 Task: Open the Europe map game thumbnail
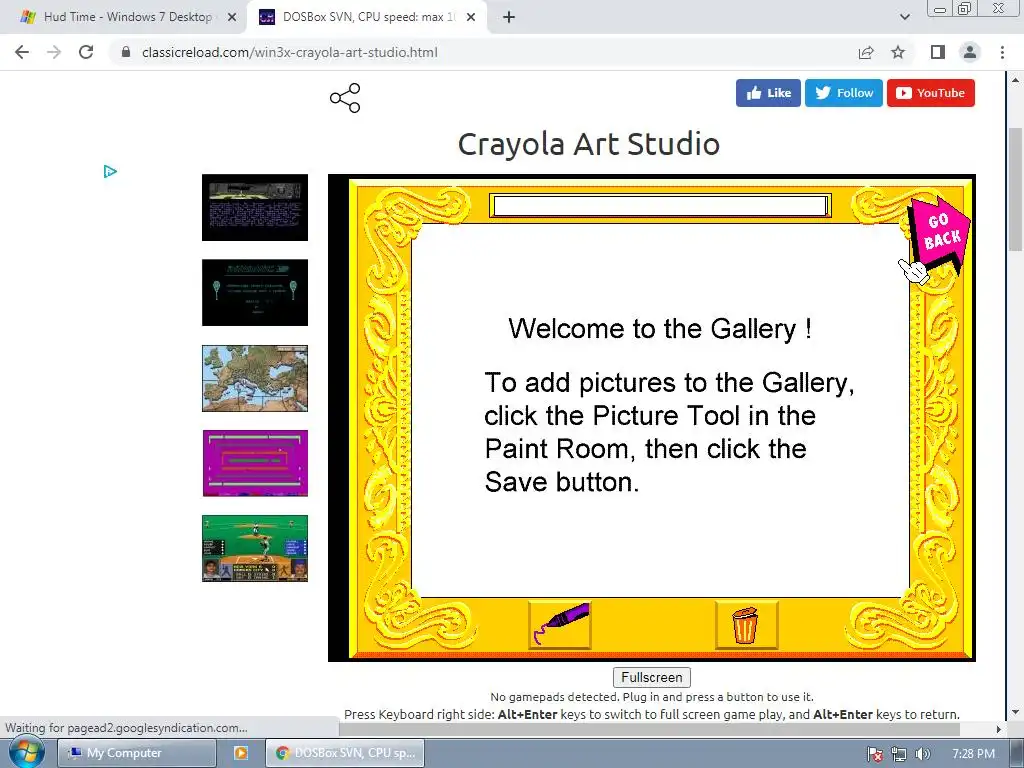[255, 378]
